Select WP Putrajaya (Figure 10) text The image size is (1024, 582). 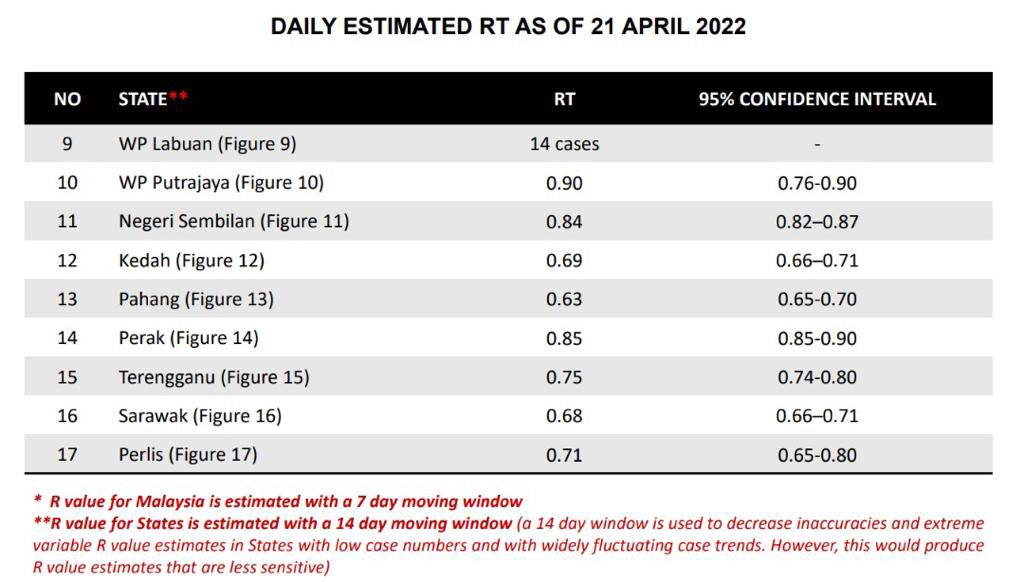click(x=221, y=182)
